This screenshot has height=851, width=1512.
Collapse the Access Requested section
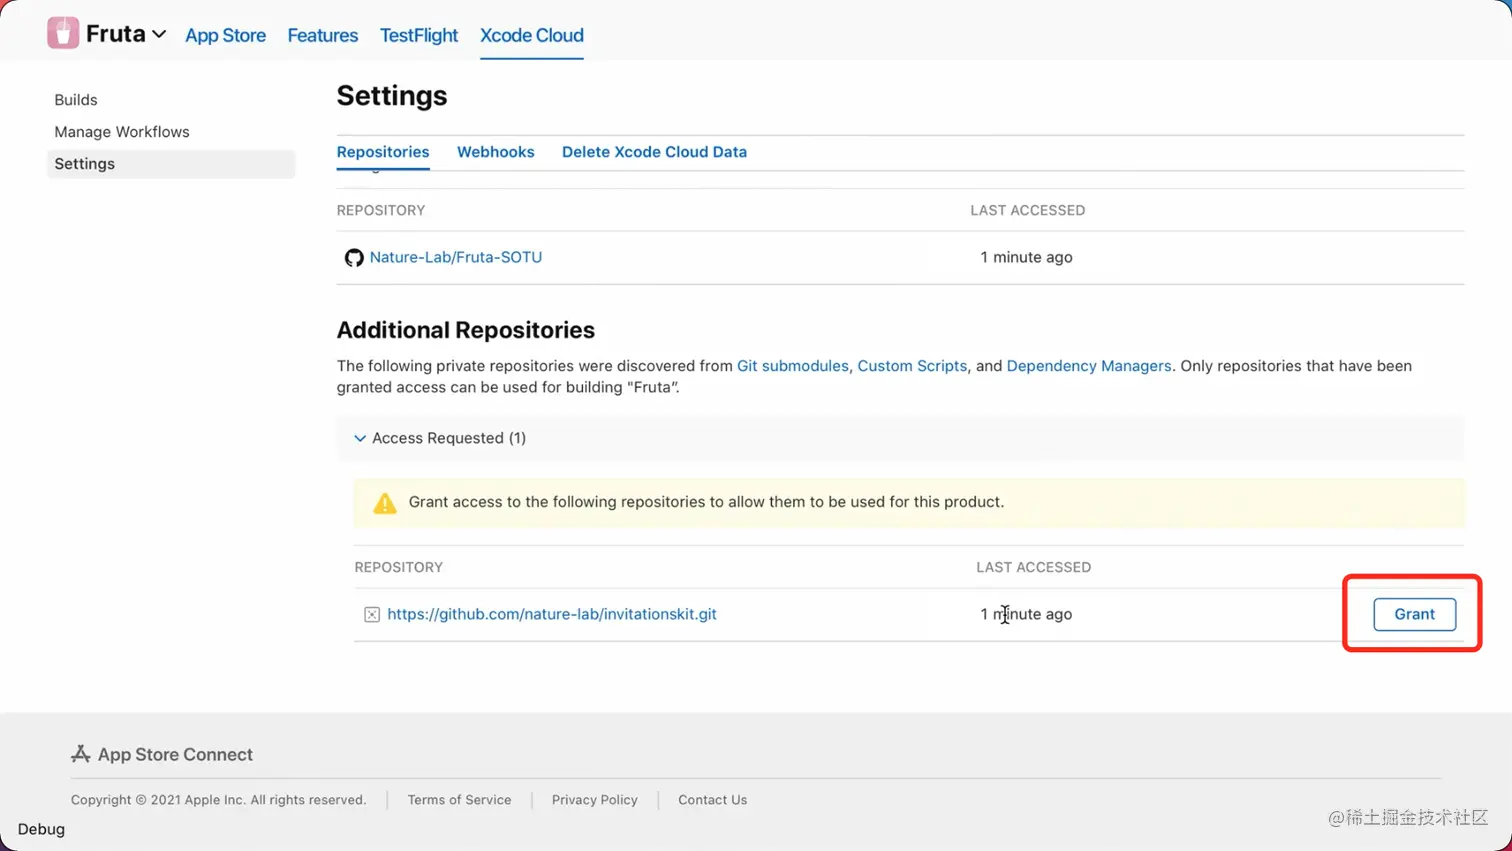[x=360, y=438]
